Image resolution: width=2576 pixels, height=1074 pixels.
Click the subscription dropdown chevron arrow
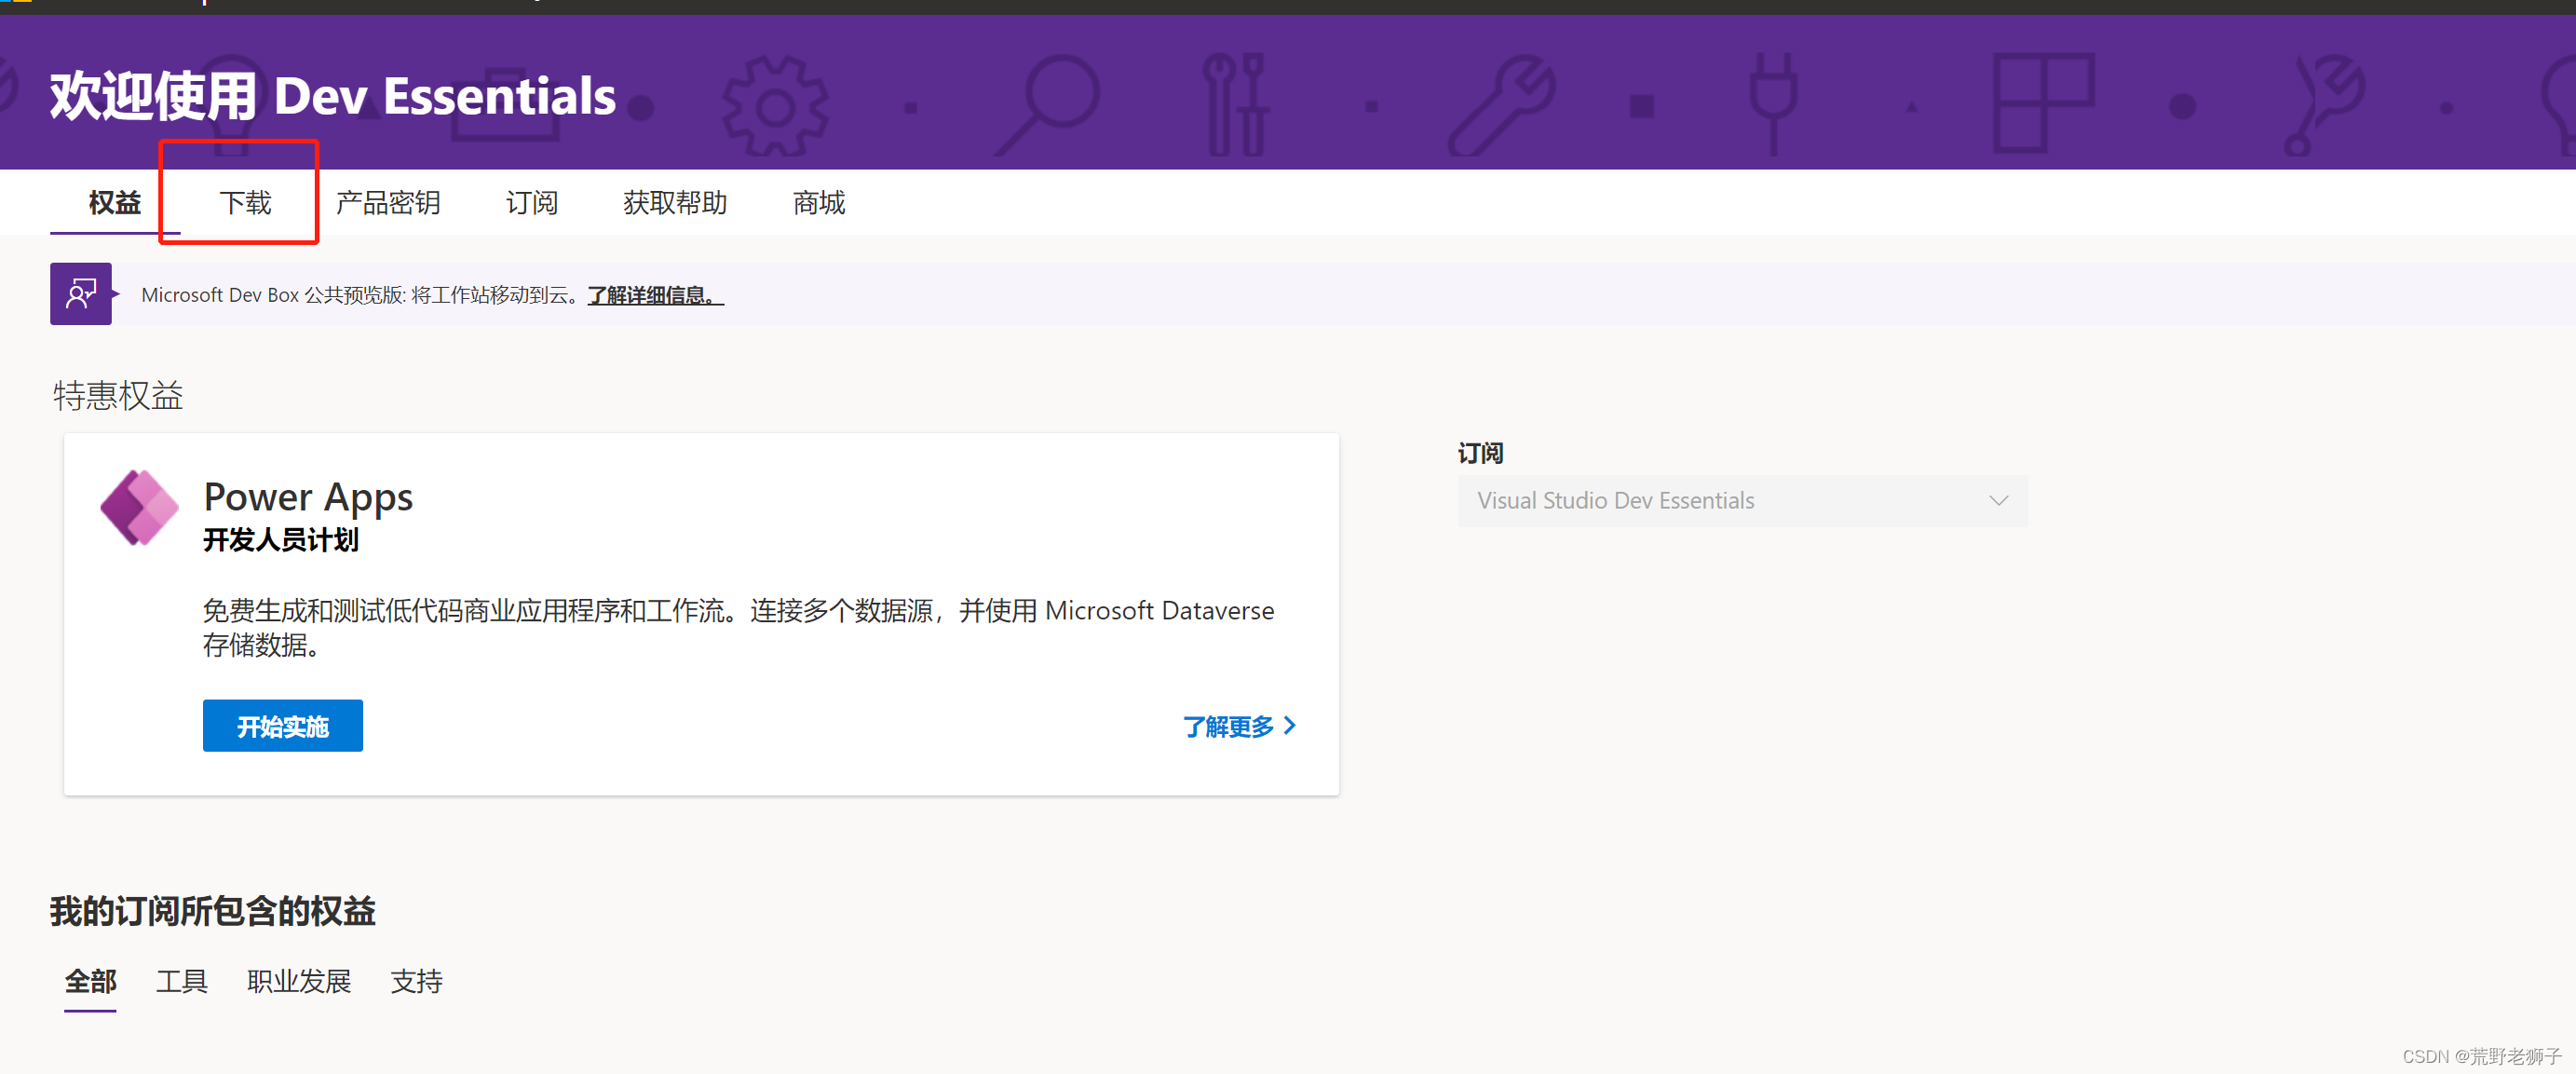tap(1998, 501)
